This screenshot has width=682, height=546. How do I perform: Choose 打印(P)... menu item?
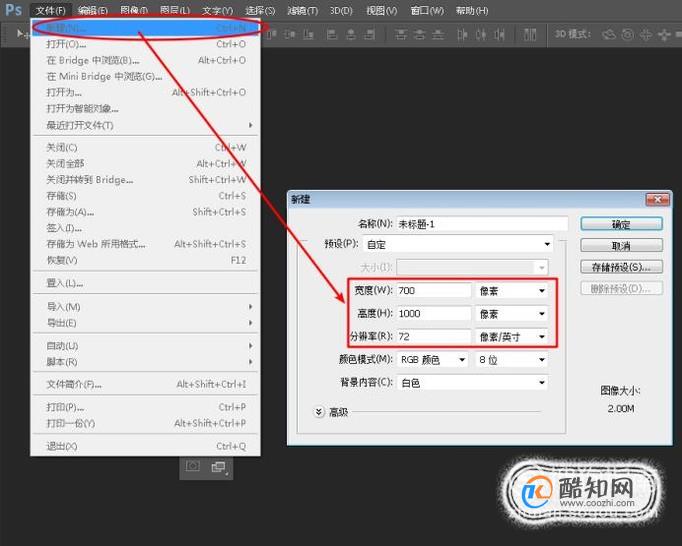pyautogui.click(x=146, y=407)
